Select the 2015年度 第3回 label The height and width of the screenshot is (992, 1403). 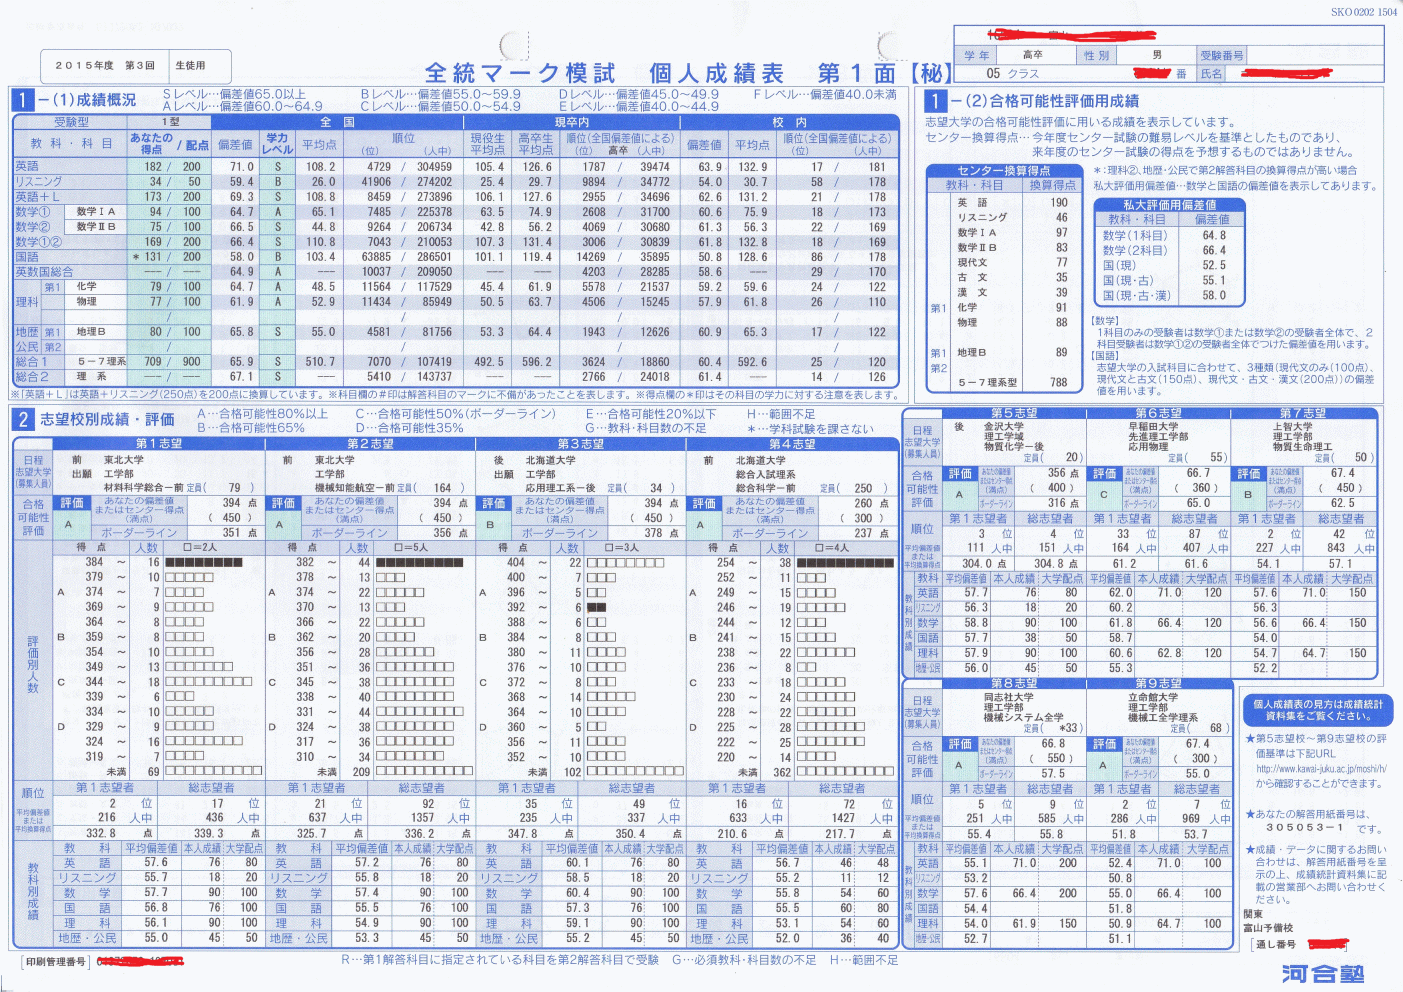(105, 66)
